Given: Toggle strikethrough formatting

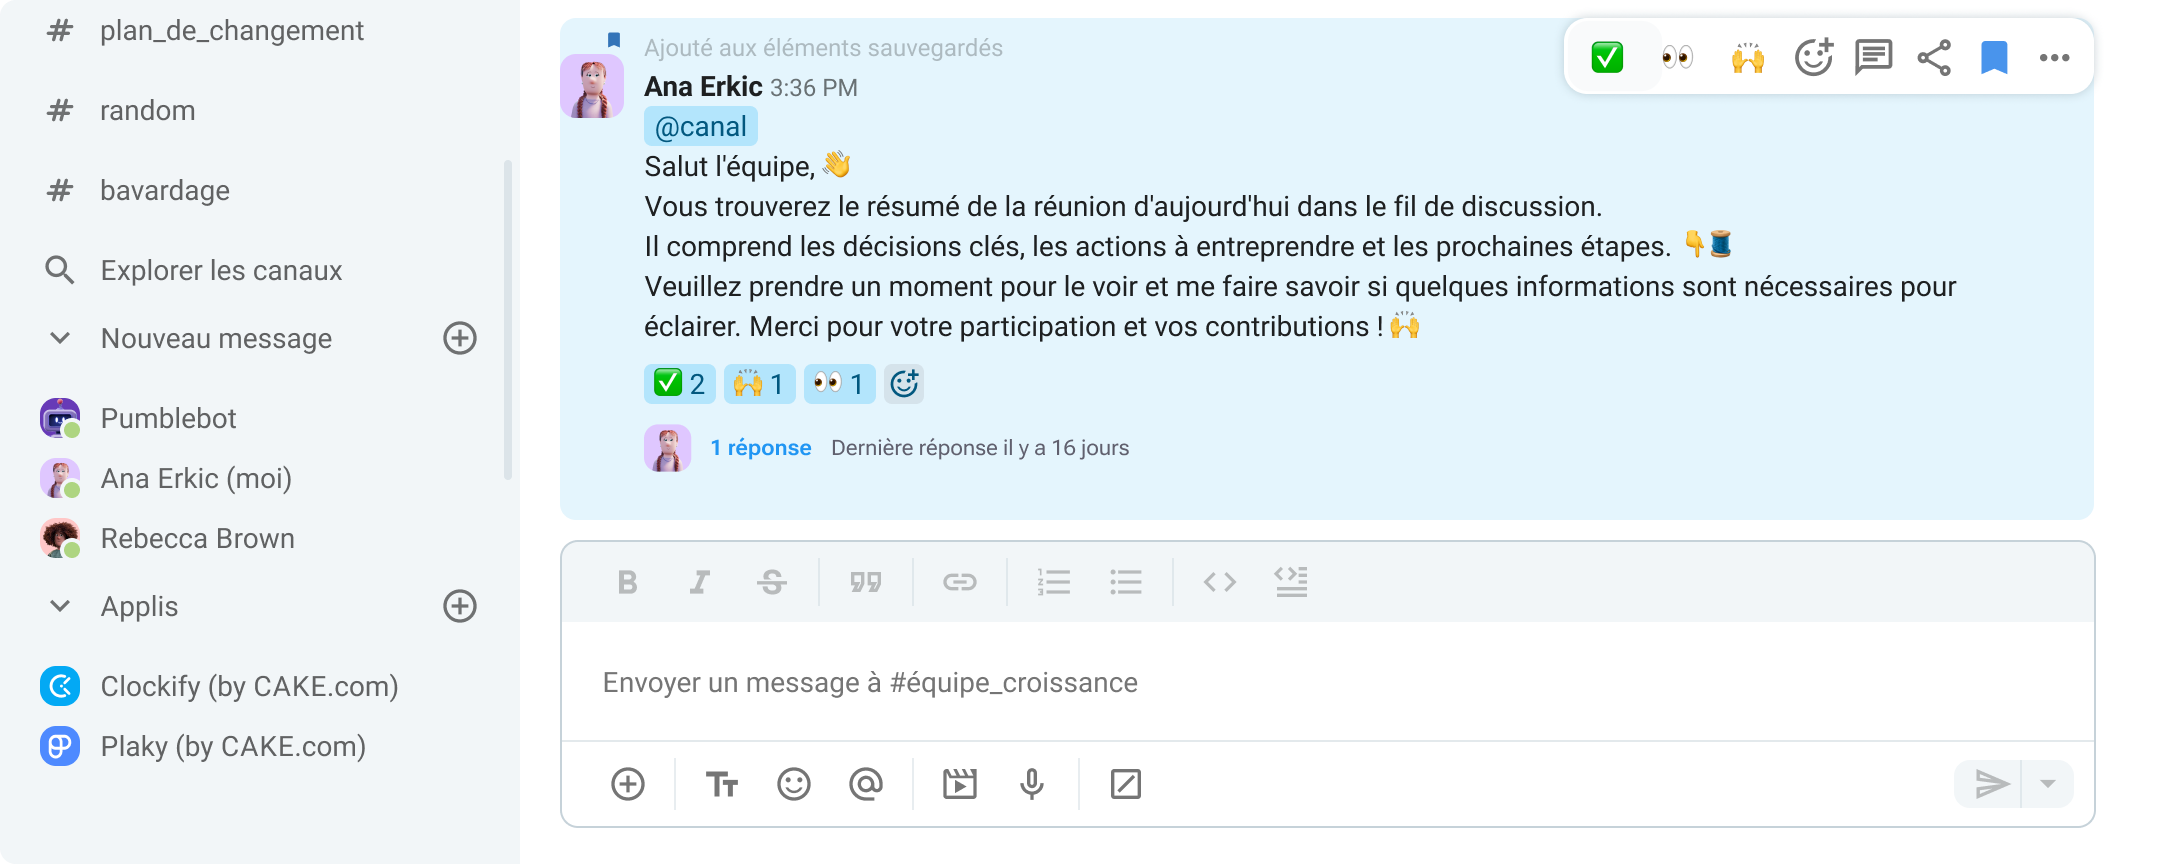Looking at the screenshot, I should tap(773, 582).
